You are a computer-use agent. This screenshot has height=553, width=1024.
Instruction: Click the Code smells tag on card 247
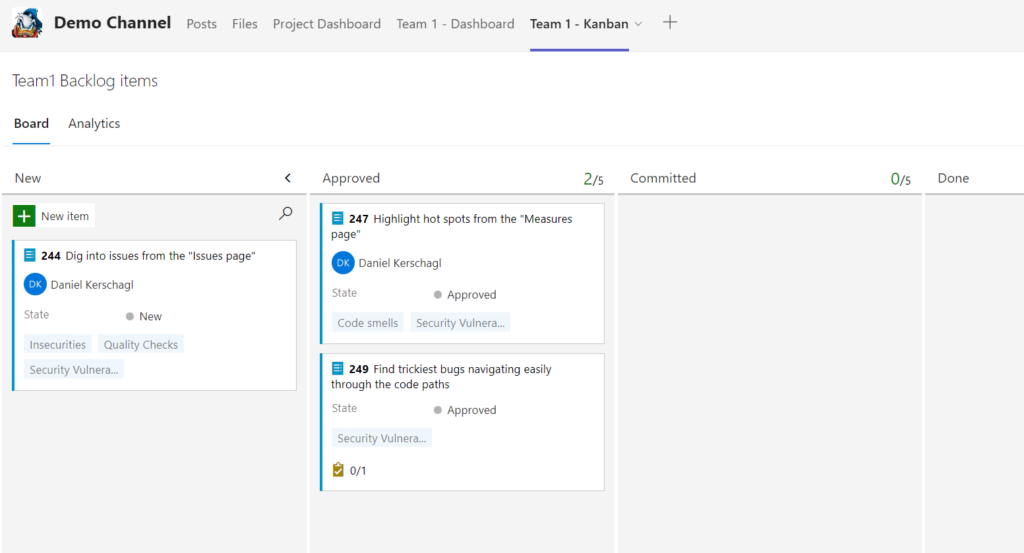coord(368,323)
